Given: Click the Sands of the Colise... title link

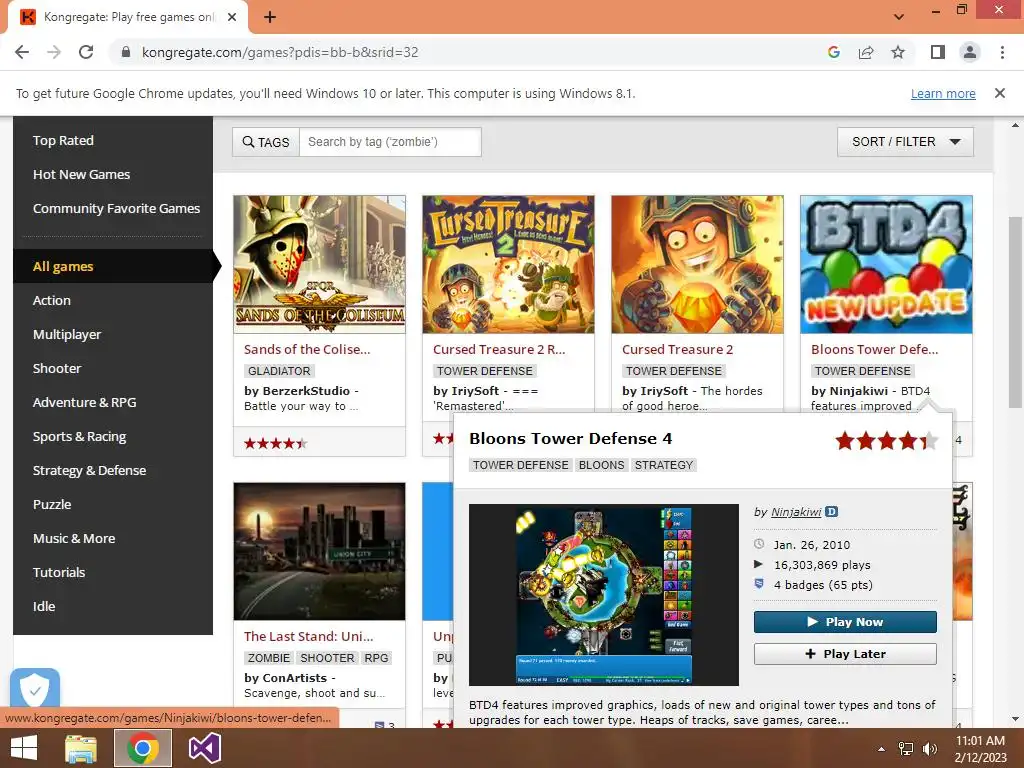Looking at the screenshot, I should pyautogui.click(x=307, y=349).
